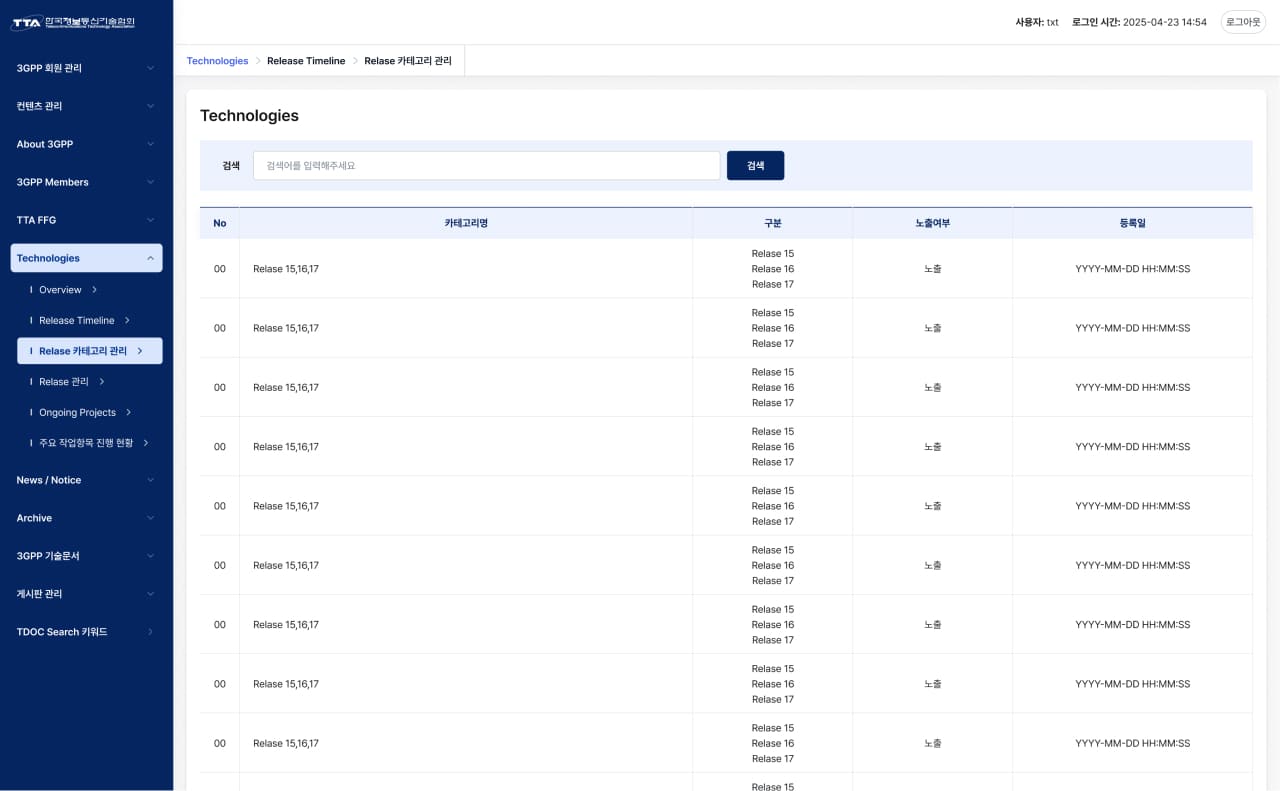The image size is (1280, 791).
Task: Expand 3GPP Members chevron arrow
Action: (x=150, y=182)
